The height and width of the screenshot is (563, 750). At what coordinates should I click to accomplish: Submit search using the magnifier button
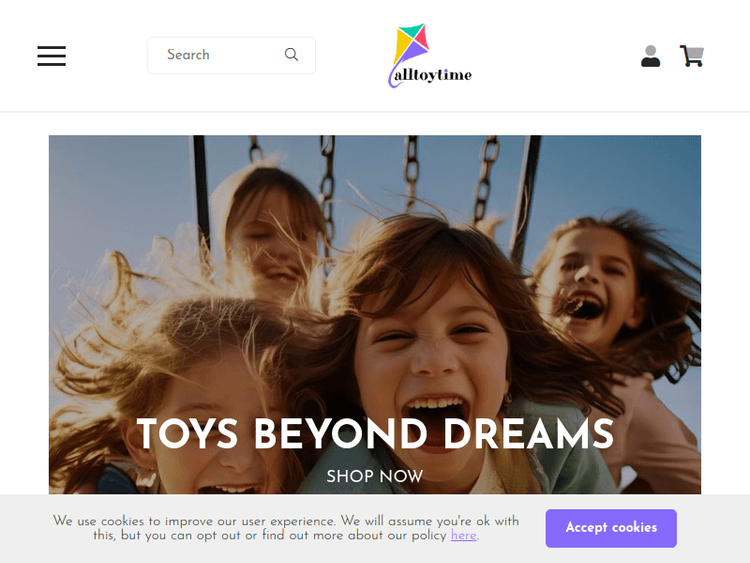291,55
